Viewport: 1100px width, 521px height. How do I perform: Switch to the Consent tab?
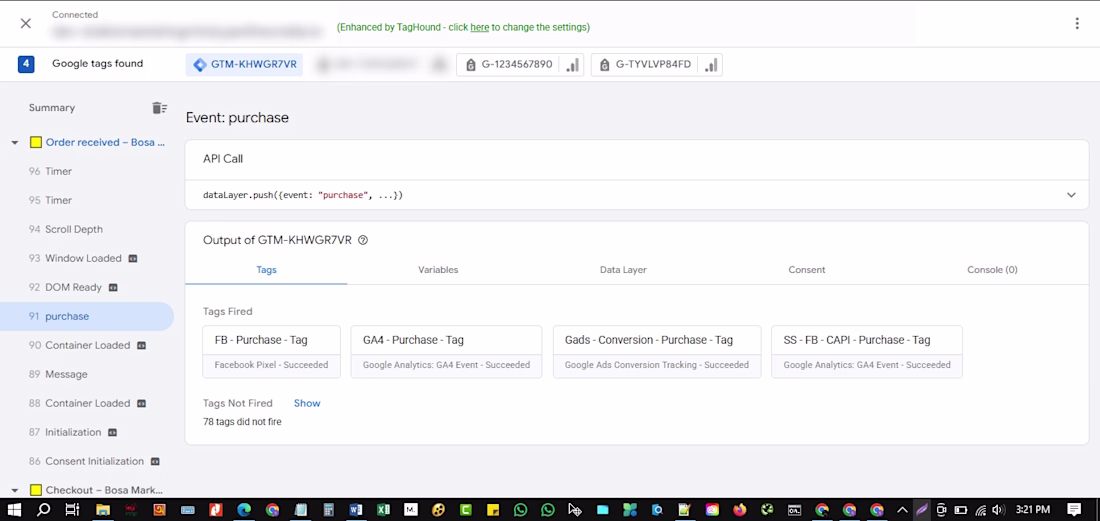[807, 270]
